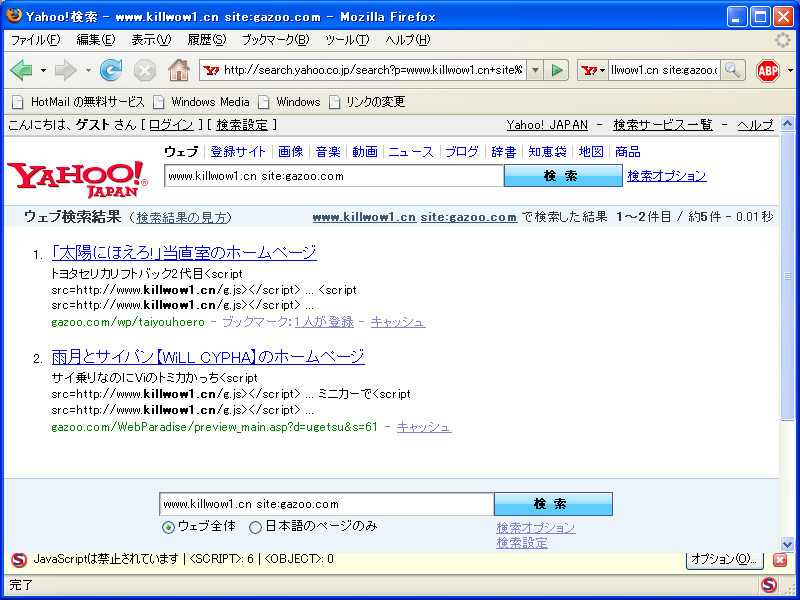The image size is (800, 600).
Task: Click the top Yahoo search query field
Action: [334, 176]
